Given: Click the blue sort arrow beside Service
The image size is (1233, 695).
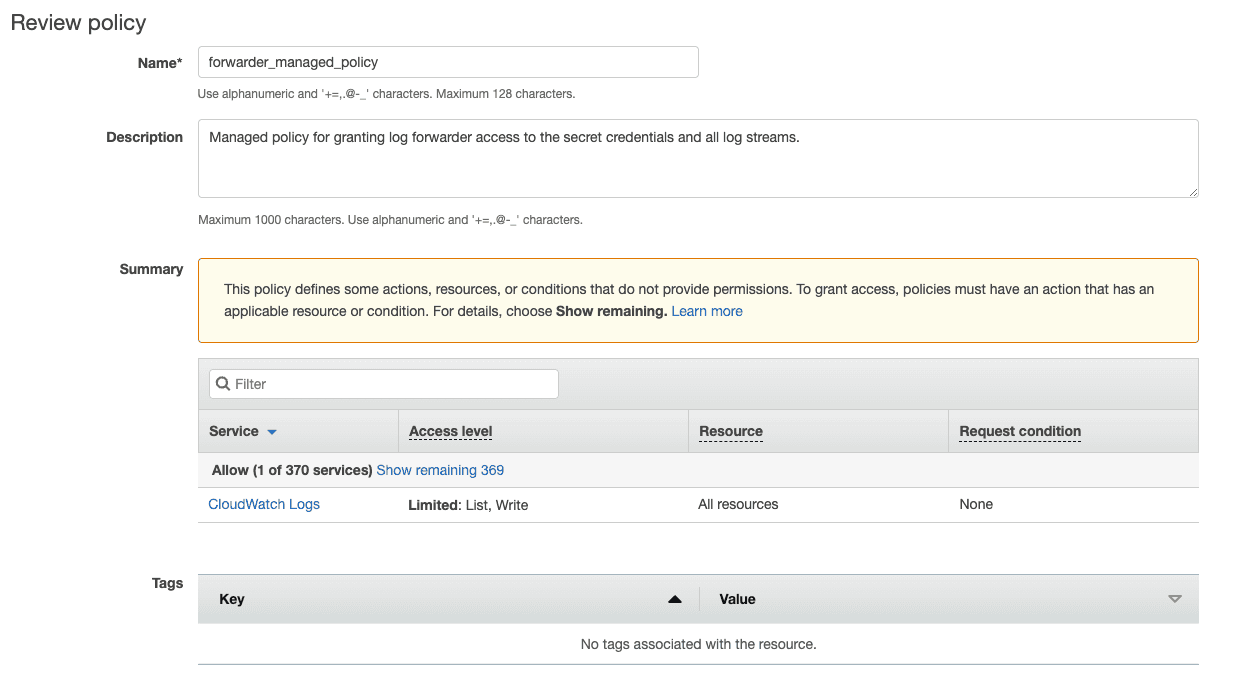Looking at the screenshot, I should 272,432.
